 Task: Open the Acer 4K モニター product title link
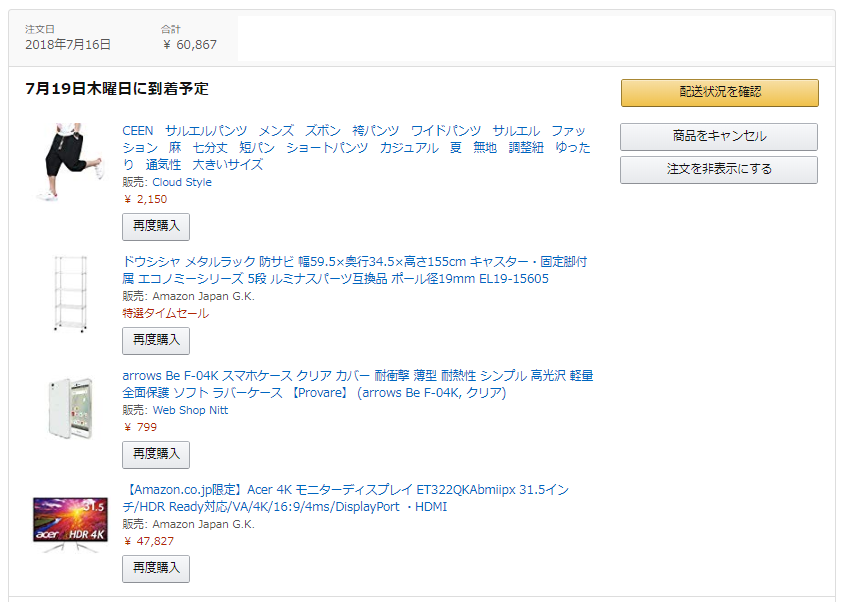pos(346,498)
